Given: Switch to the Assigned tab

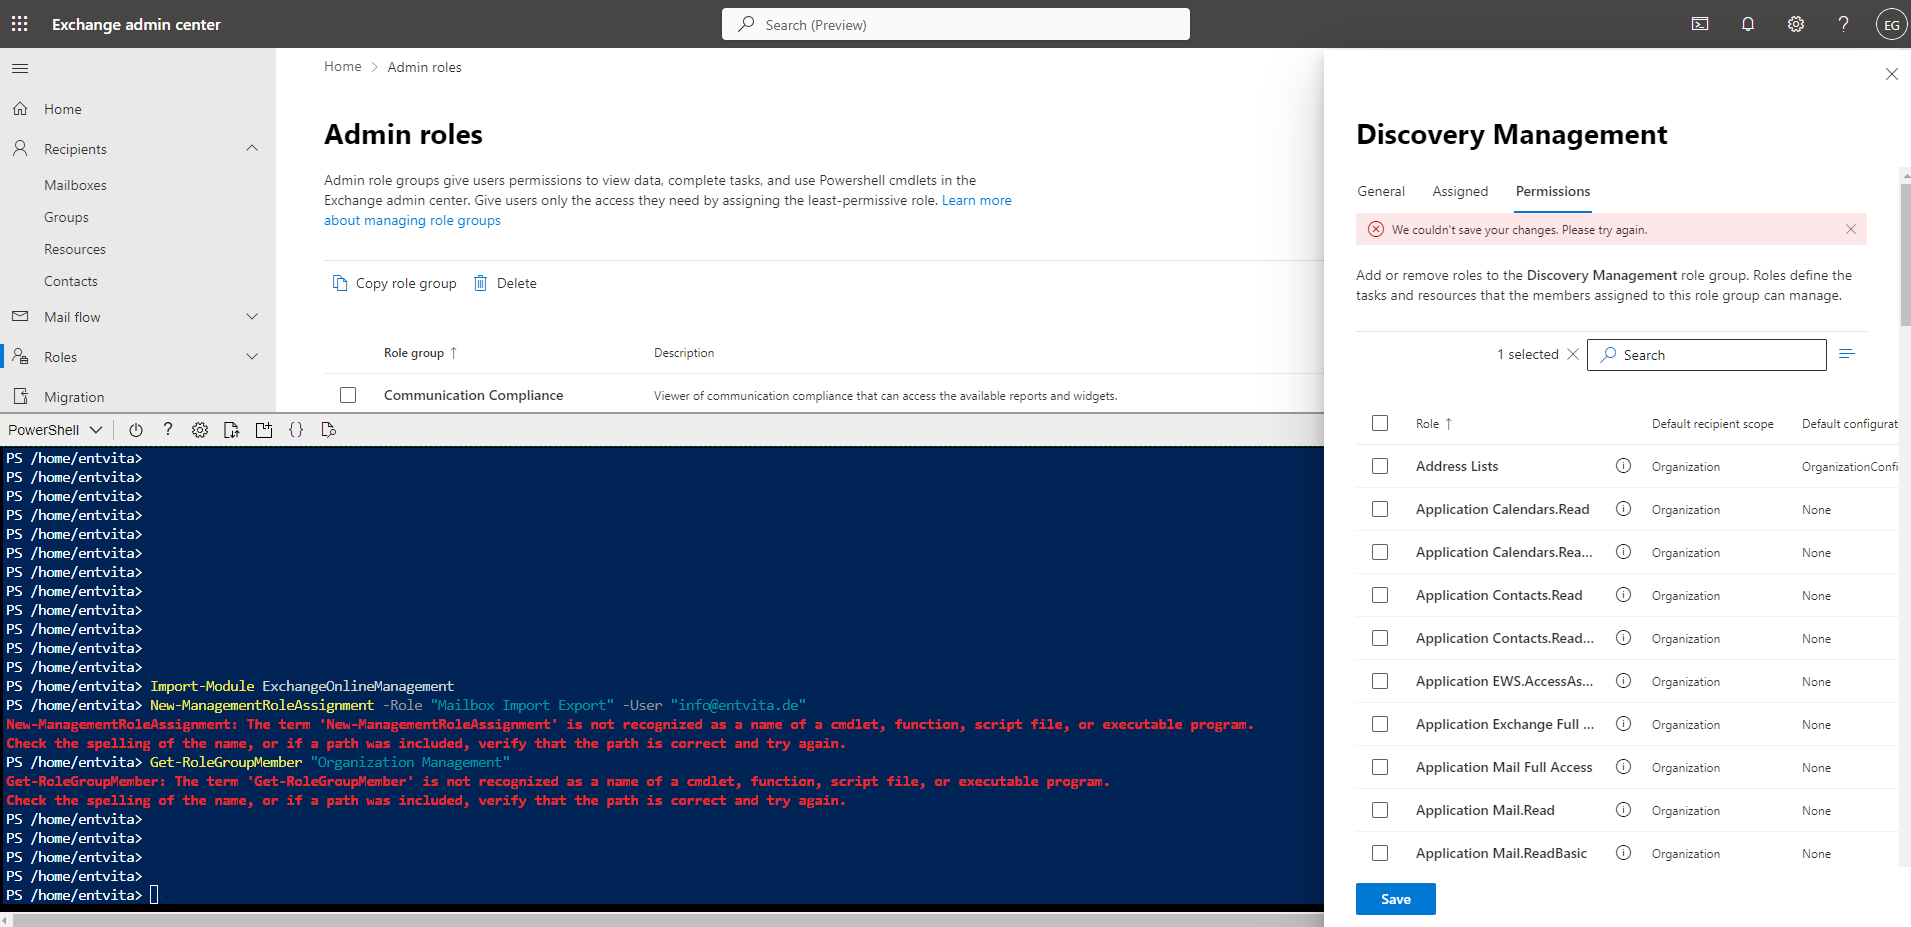Looking at the screenshot, I should point(1460,191).
